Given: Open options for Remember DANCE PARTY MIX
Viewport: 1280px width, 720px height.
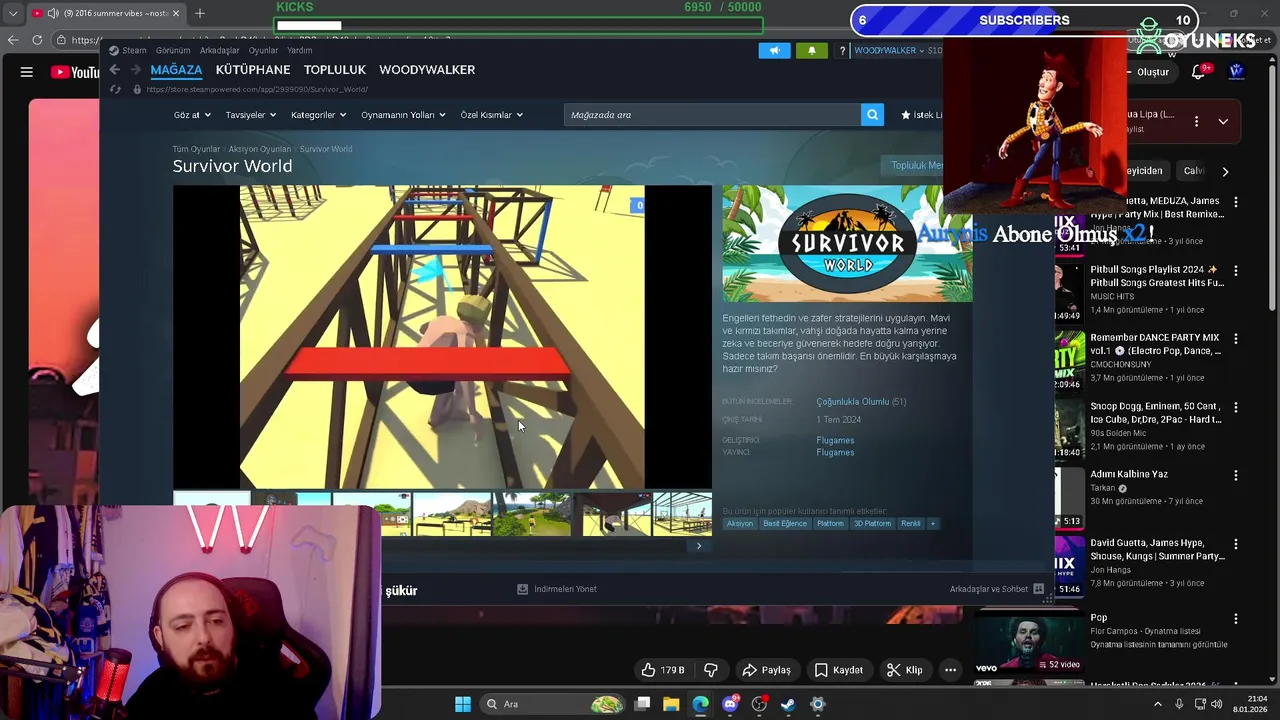Looking at the screenshot, I should point(1236,338).
